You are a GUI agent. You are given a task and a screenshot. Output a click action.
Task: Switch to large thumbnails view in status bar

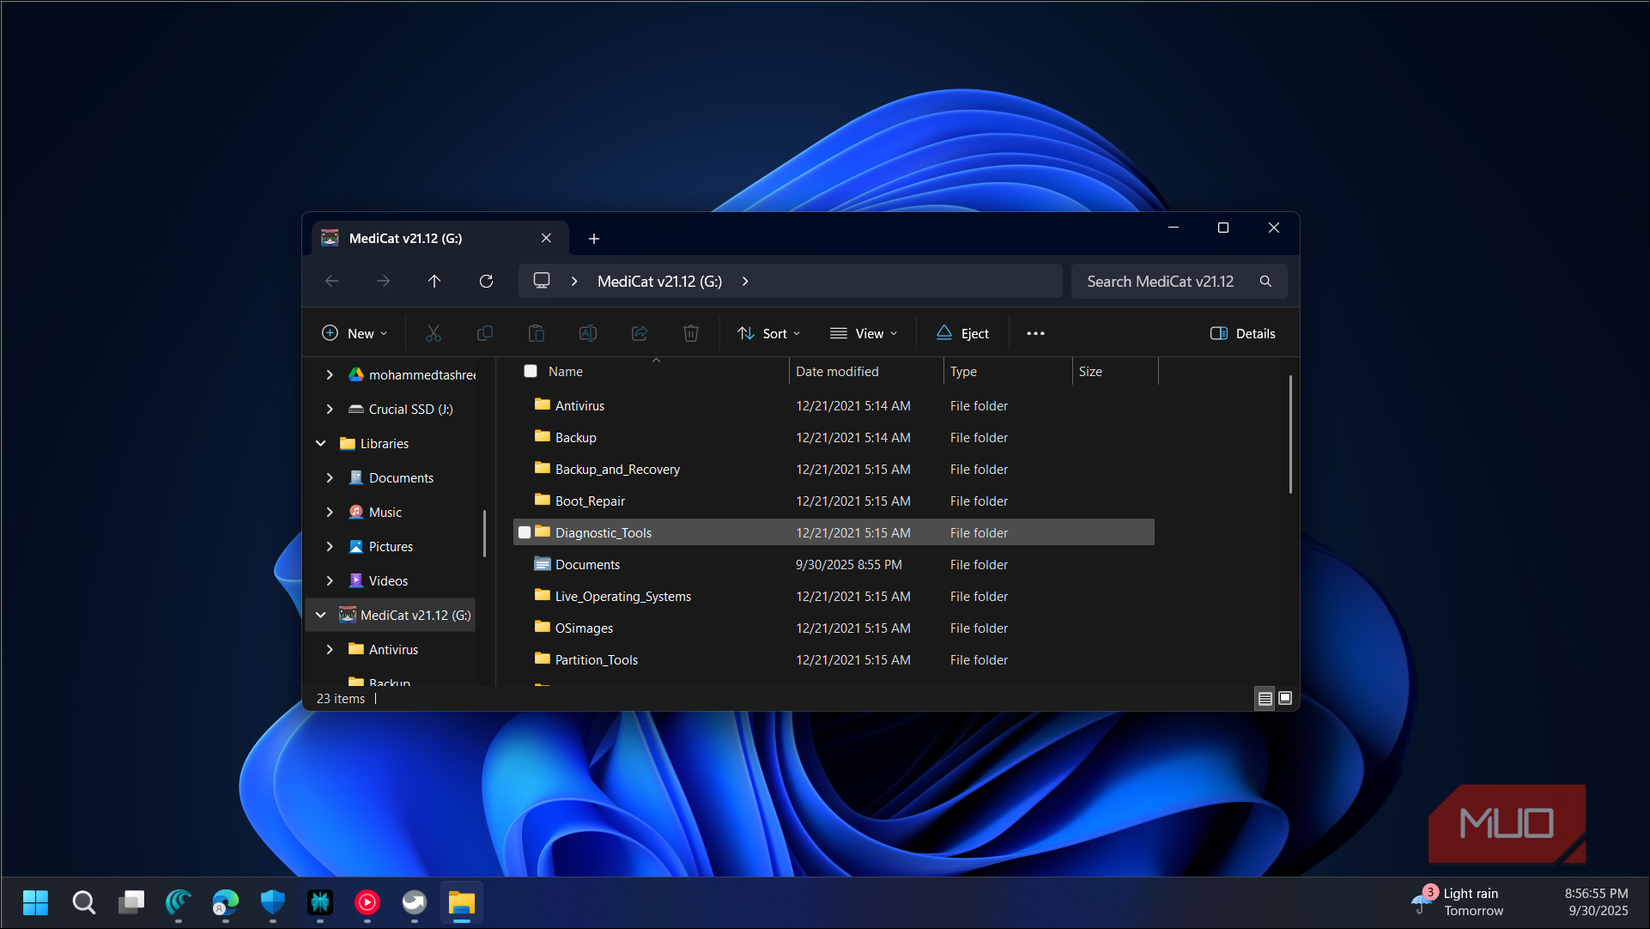pyautogui.click(x=1285, y=698)
